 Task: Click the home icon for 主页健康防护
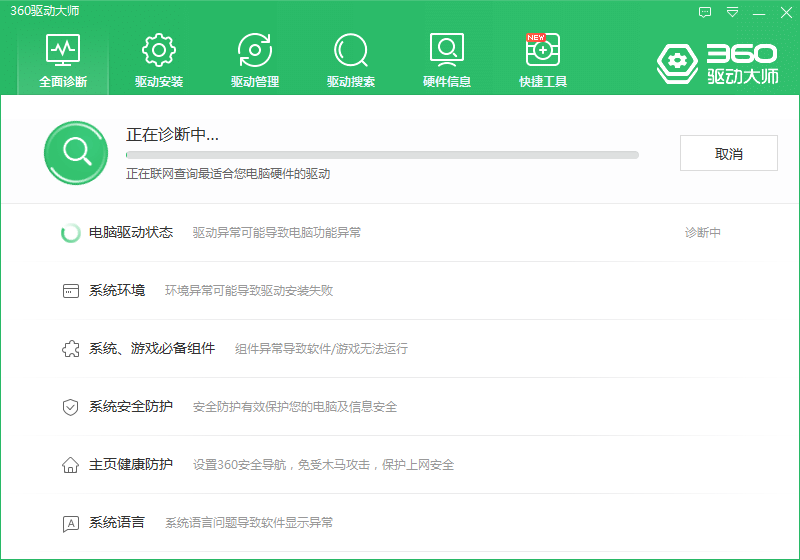[x=70, y=465]
